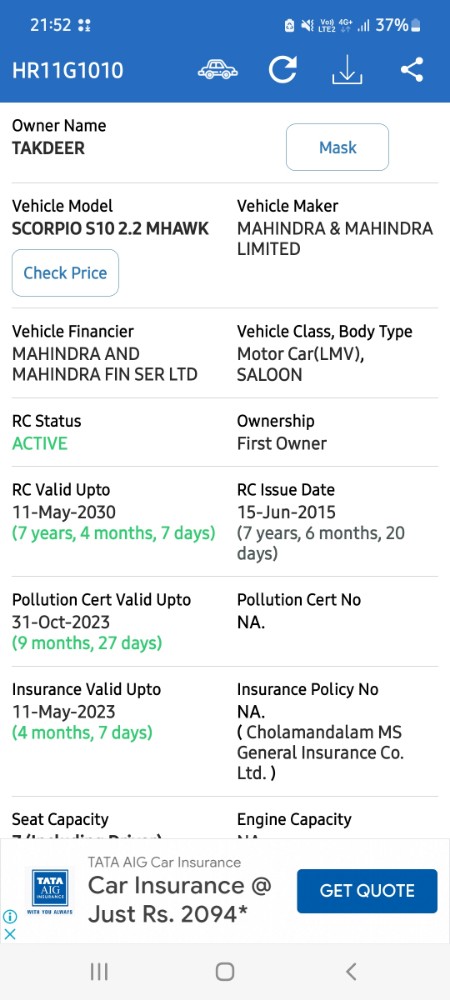Tap the battery percentage in status bar
Screen dimensions: 450x1000
(x=391, y=26)
